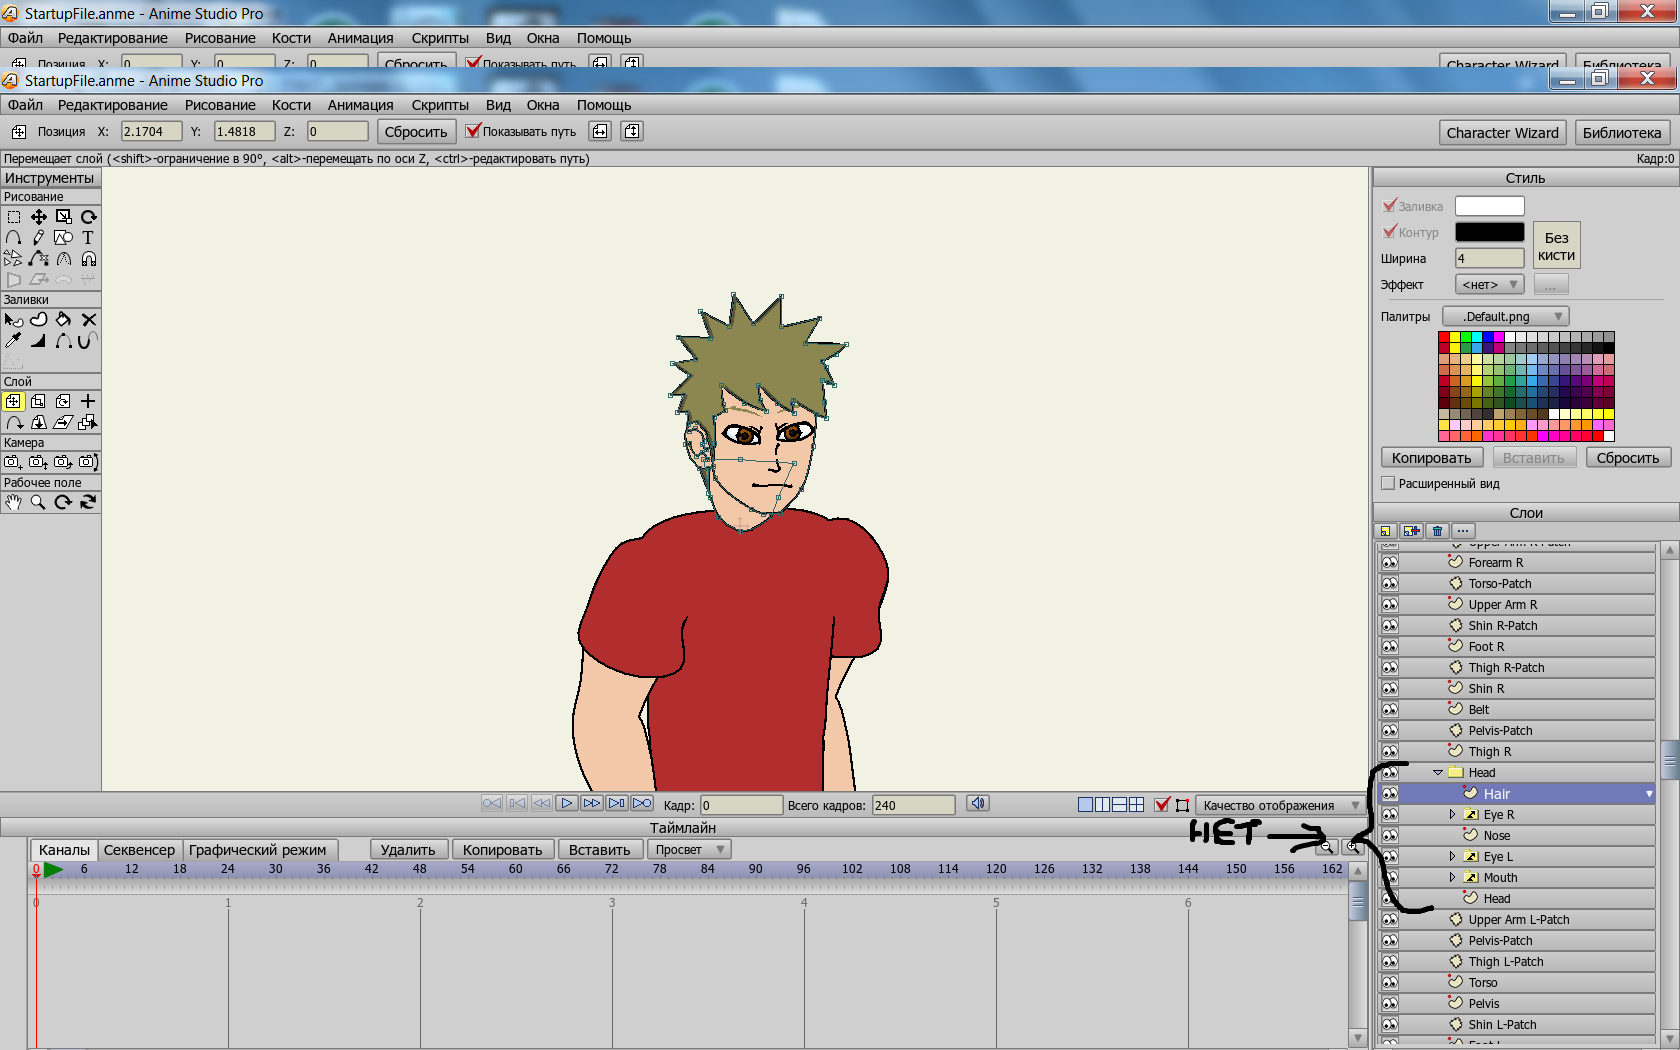
Task: Enable the Расширенный вид checkbox
Action: coord(1388,484)
